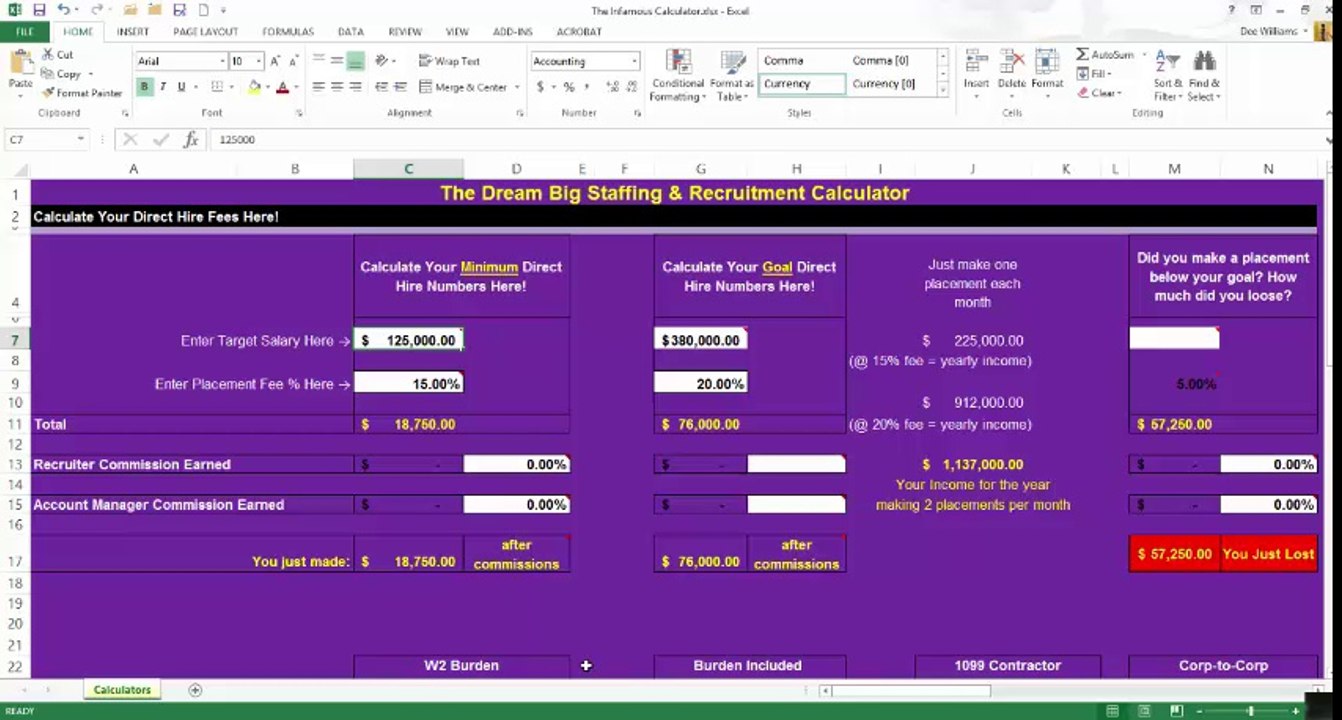This screenshot has height=720, width=1342.
Task: Toggle Underline formatting
Action: [x=181, y=87]
